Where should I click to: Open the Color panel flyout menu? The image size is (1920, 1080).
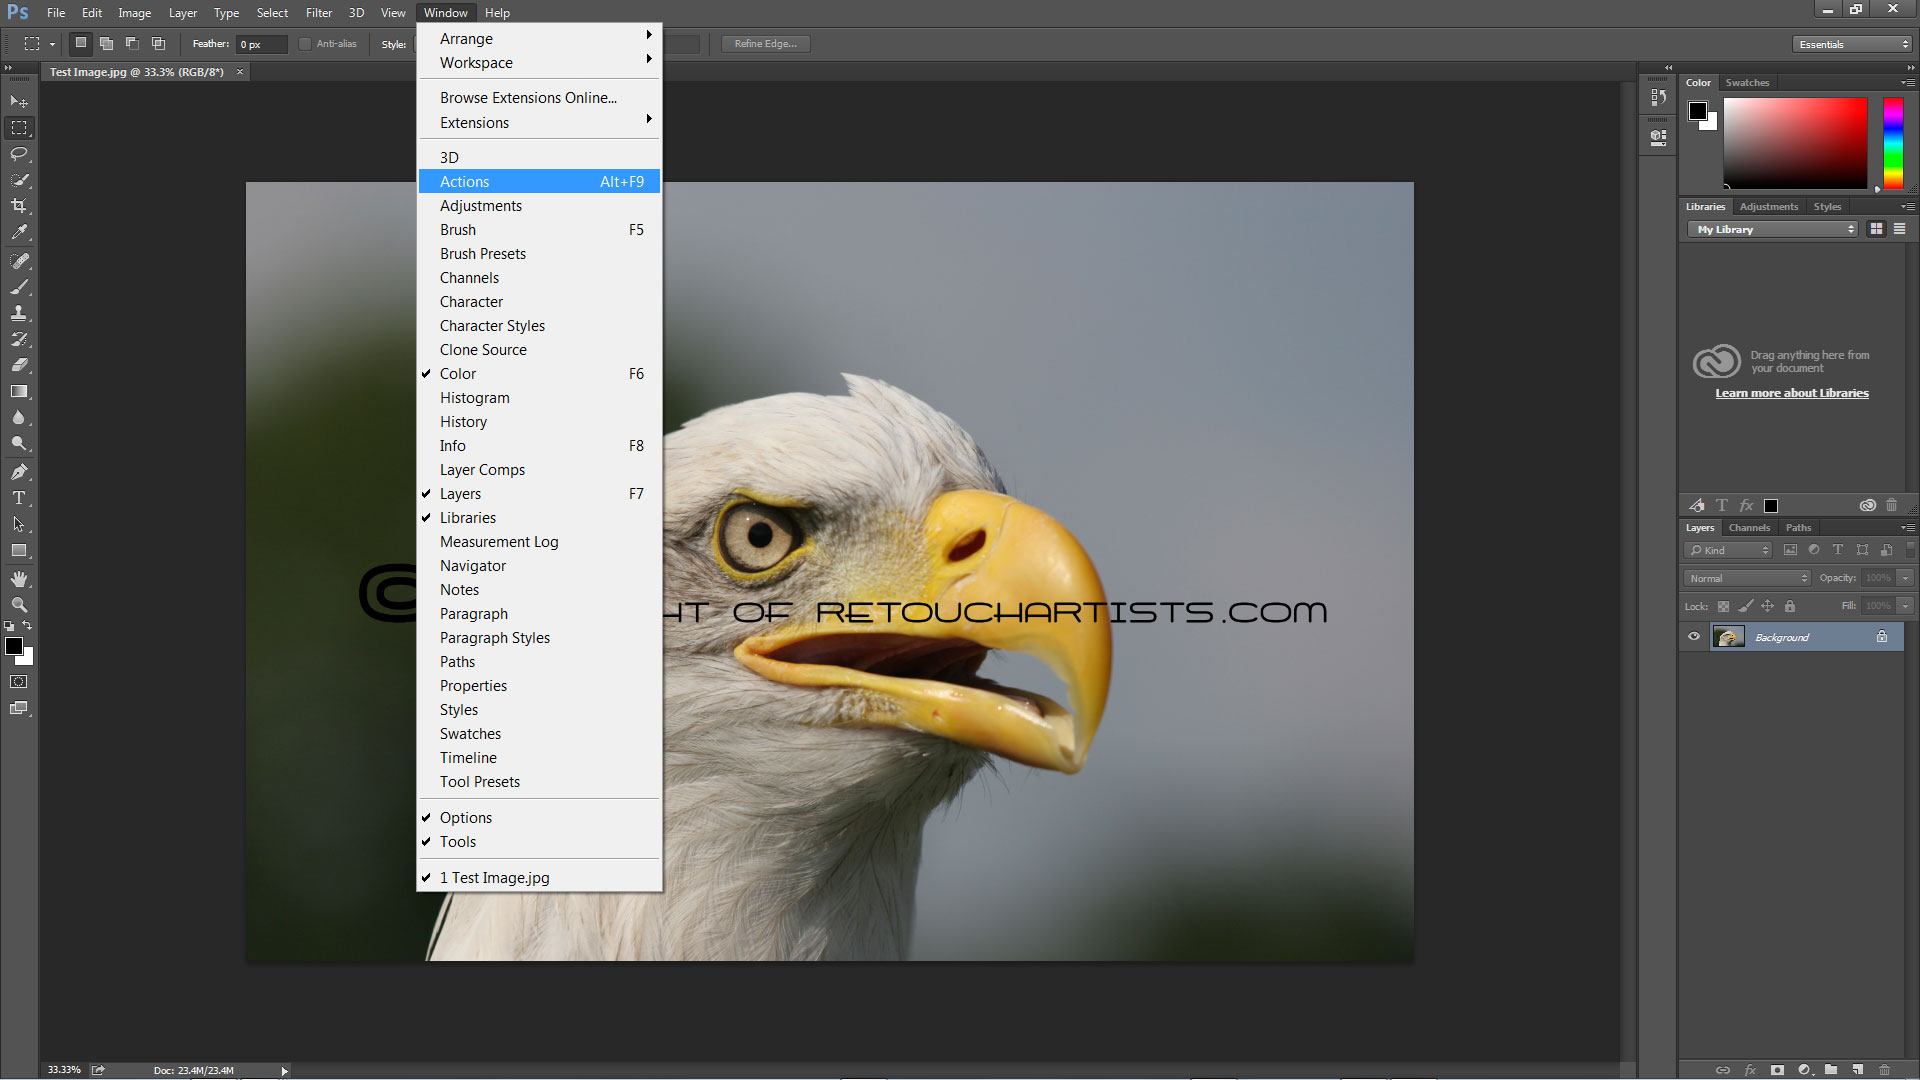point(1907,83)
